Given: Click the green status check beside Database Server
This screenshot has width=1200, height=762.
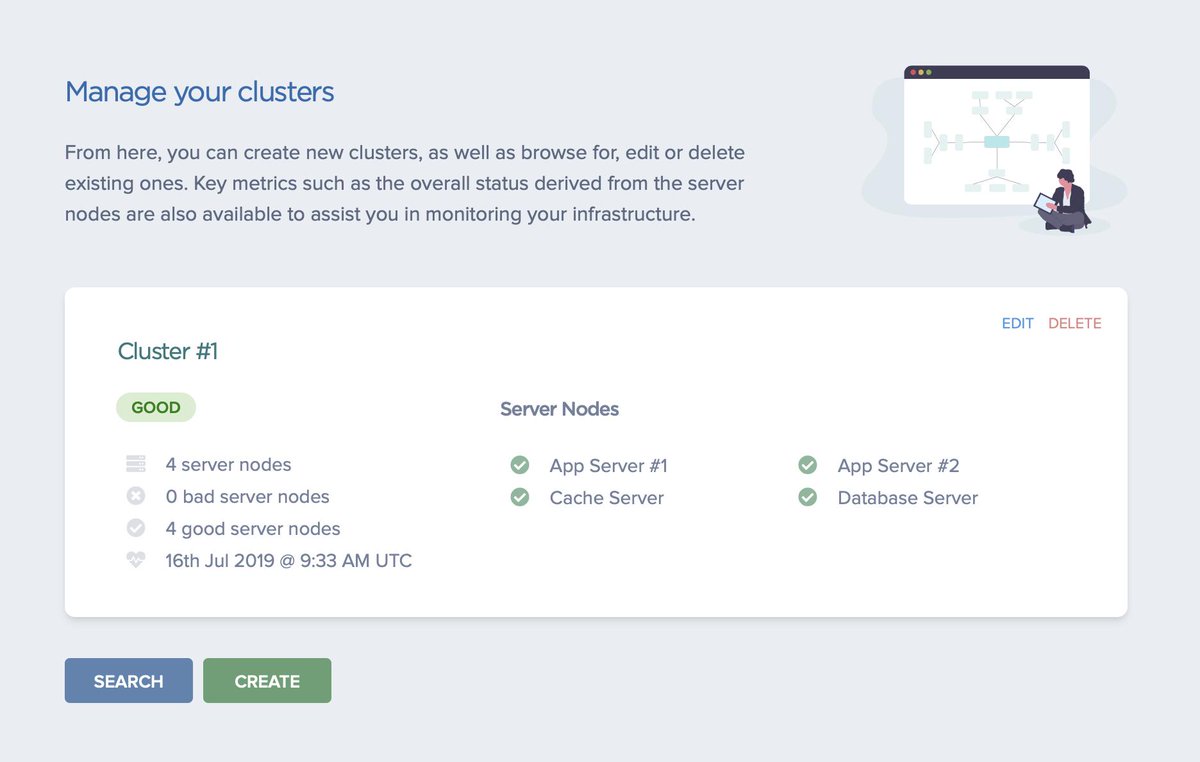Looking at the screenshot, I should (807, 497).
